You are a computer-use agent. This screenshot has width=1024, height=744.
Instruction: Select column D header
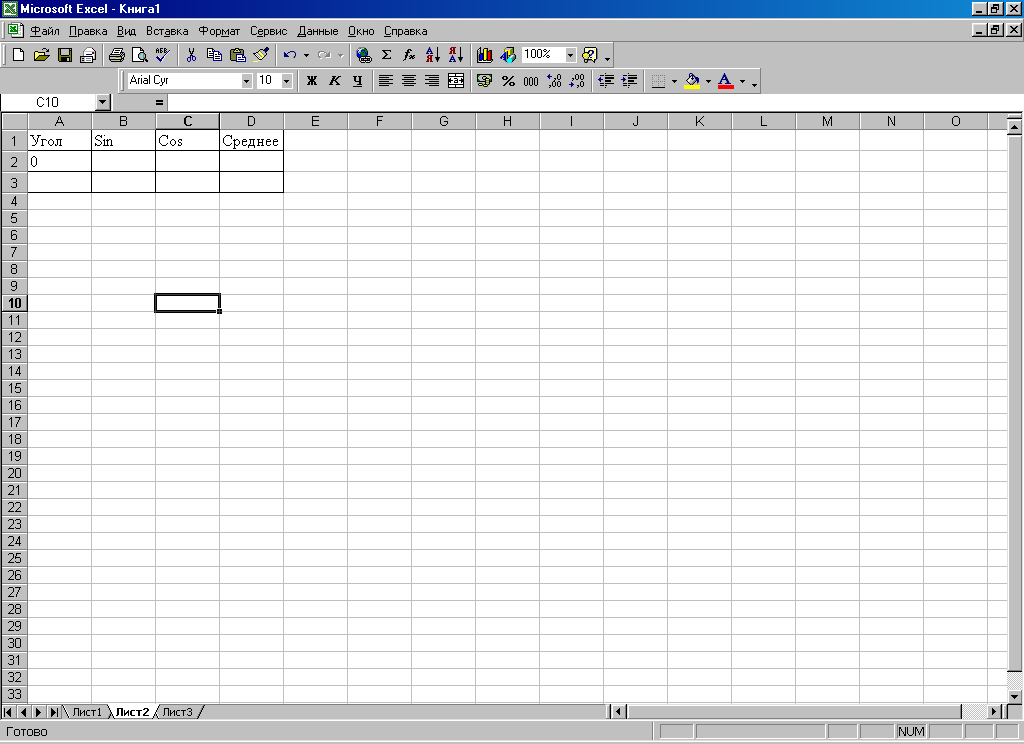[x=251, y=121]
